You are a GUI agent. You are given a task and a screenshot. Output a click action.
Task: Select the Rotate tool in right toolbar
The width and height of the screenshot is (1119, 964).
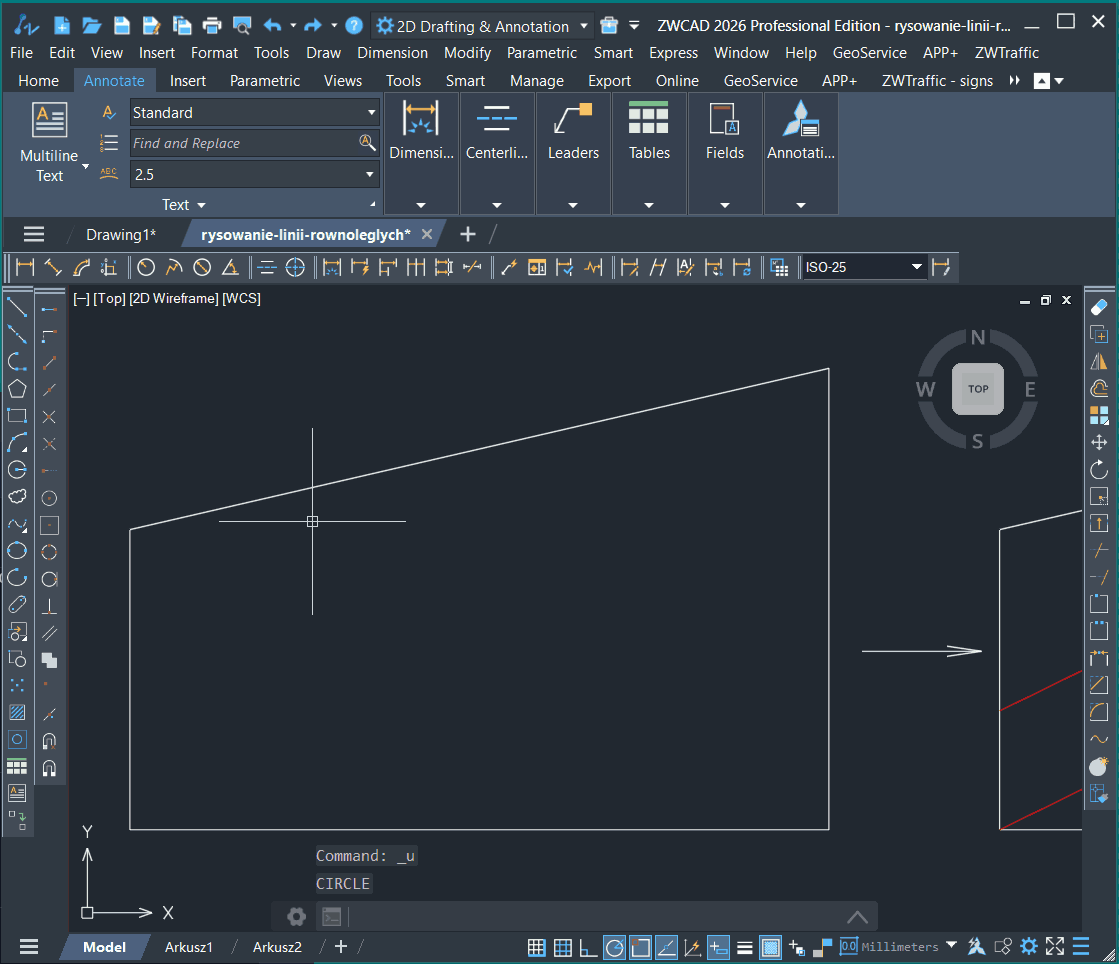[1099, 469]
